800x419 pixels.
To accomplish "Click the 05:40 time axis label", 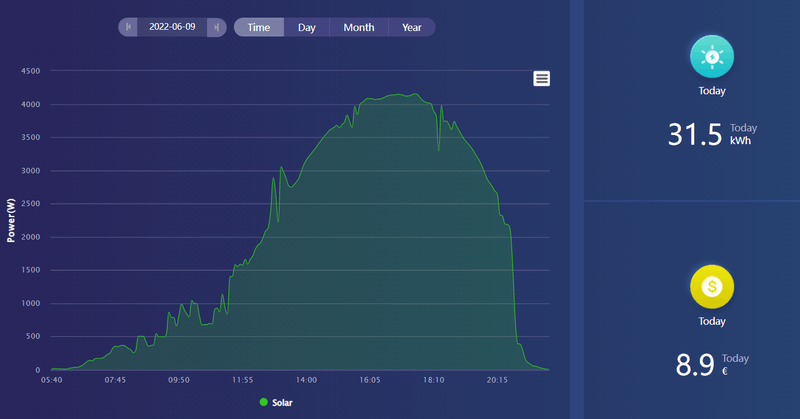I will [x=52, y=380].
